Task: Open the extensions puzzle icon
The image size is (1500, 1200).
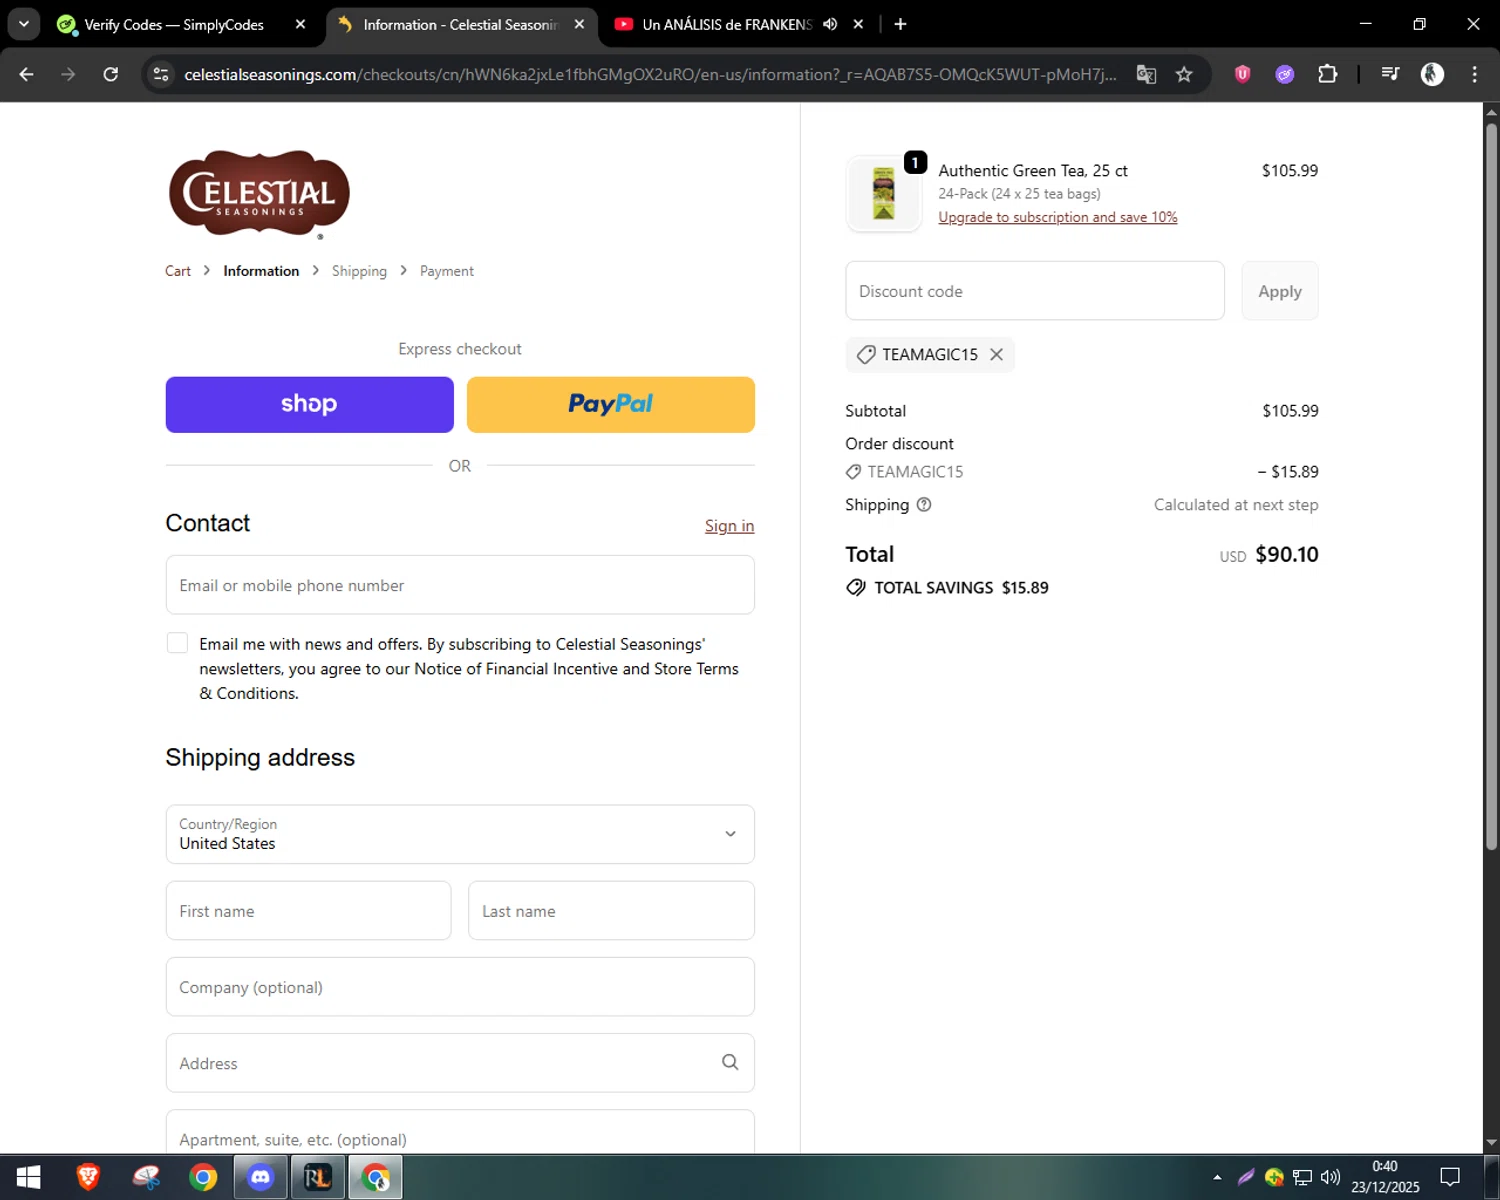Action: [x=1328, y=74]
